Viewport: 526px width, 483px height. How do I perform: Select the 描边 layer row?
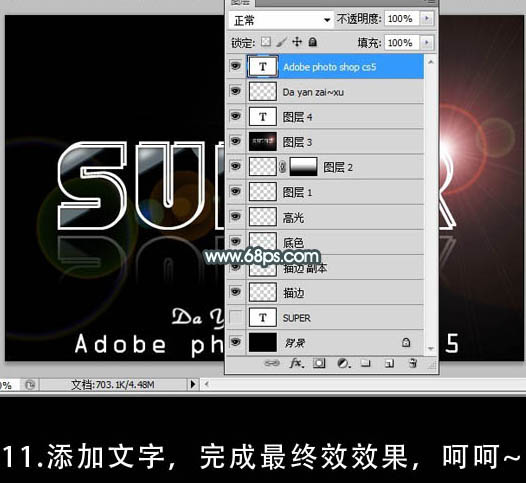pos(325,292)
